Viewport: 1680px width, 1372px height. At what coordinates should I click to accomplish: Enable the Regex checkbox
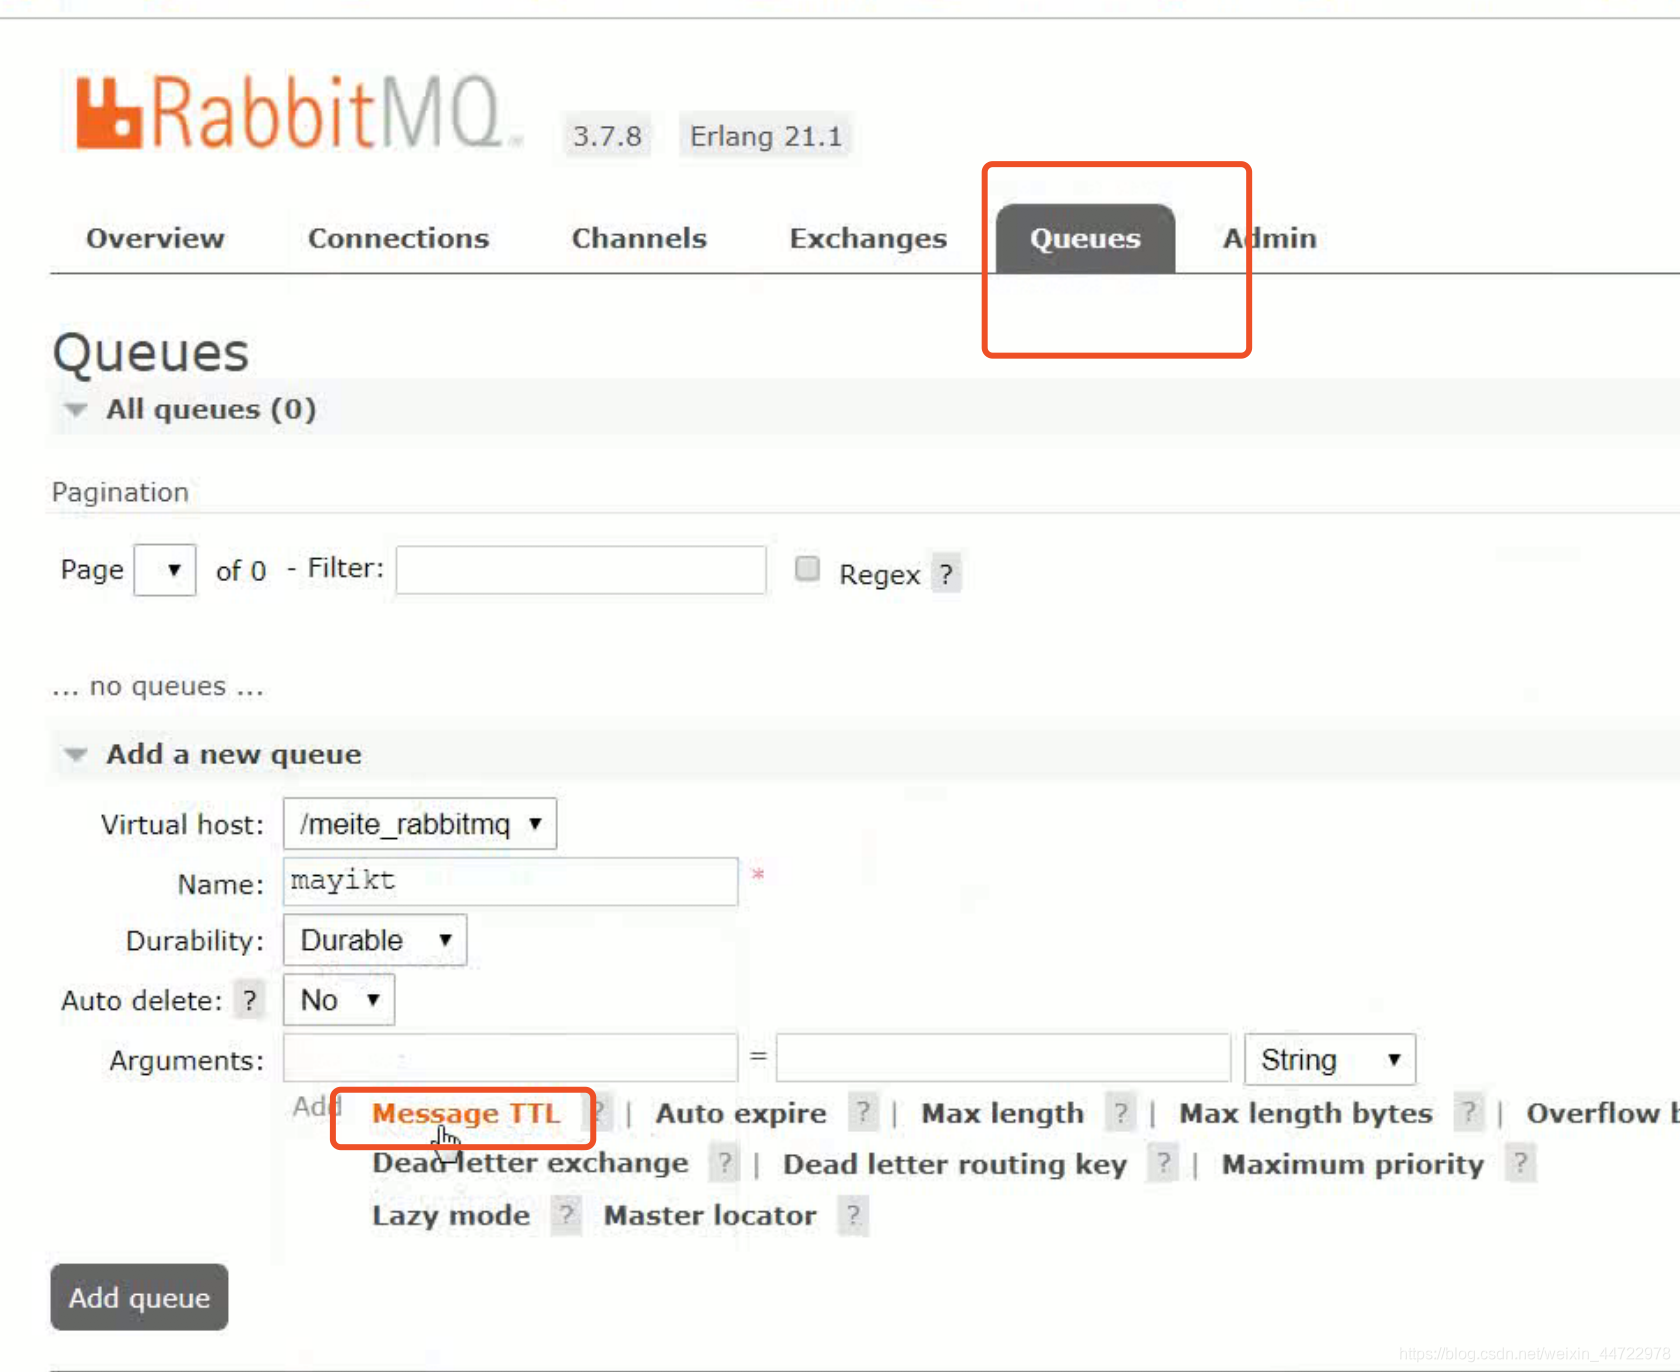coord(807,569)
